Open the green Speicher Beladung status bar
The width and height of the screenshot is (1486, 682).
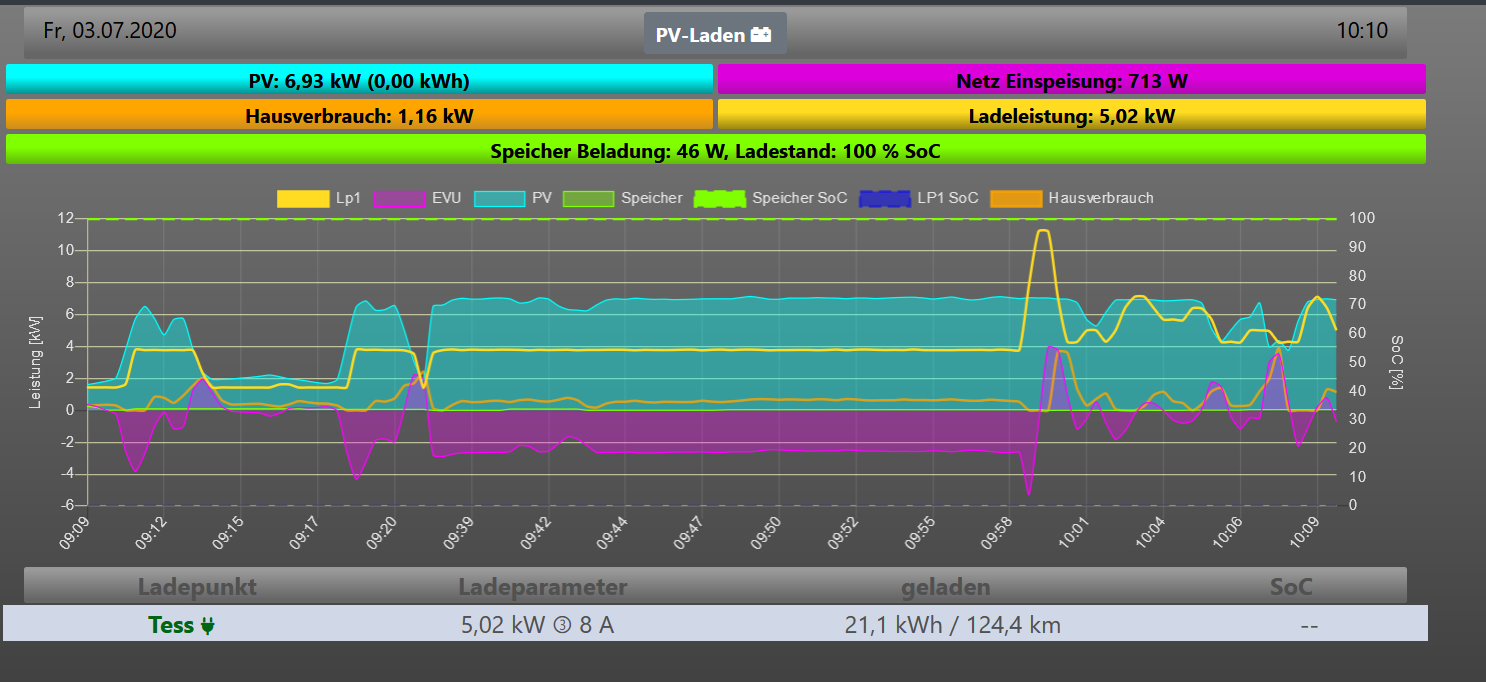click(715, 151)
